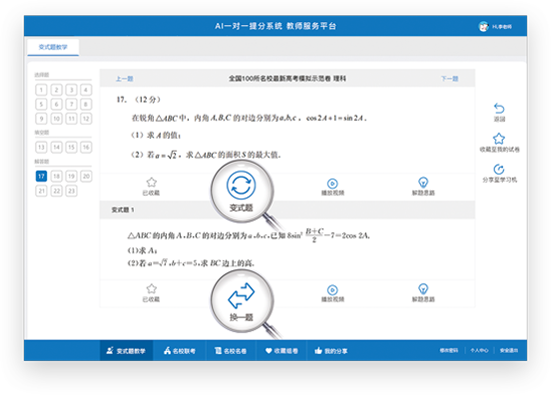Click the large 变式题 refresh icon
Viewport: 551px width, 395px height.
click(241, 185)
